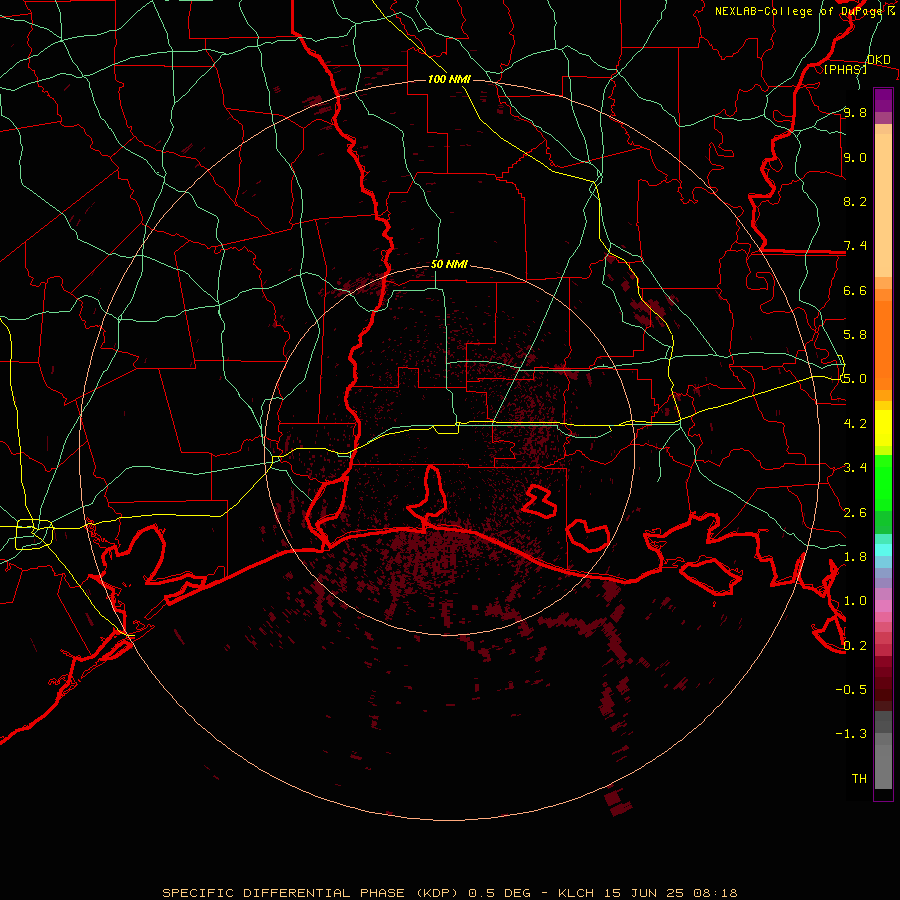The height and width of the screenshot is (900, 900).
Task: Click the 100 NMI range ring label
Action: click(x=449, y=79)
